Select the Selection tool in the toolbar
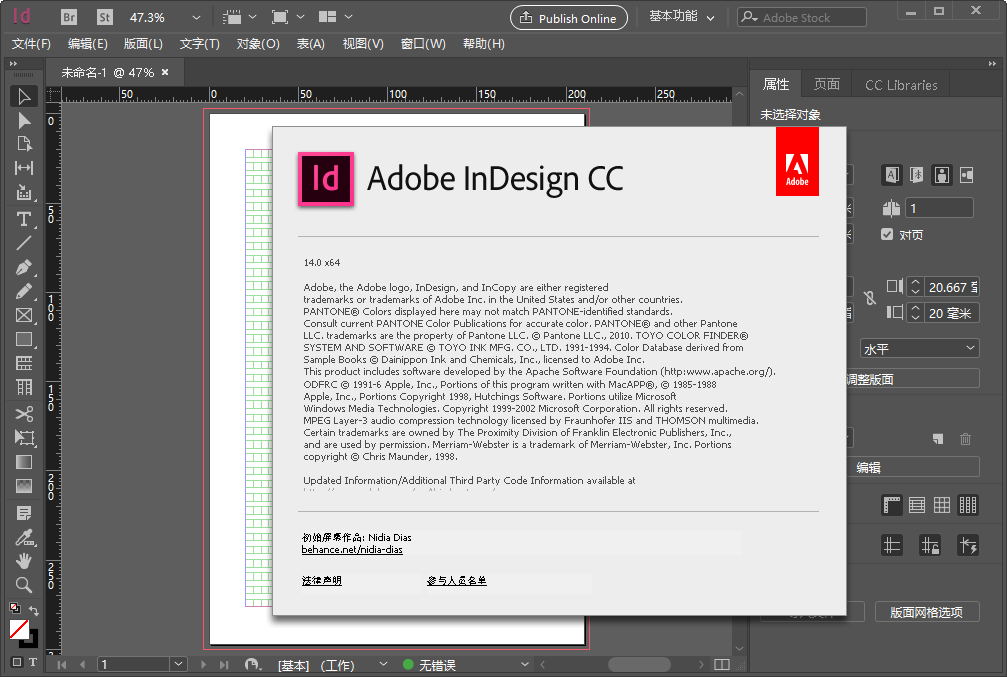Viewport: 1007px width, 677px height. pos(25,95)
